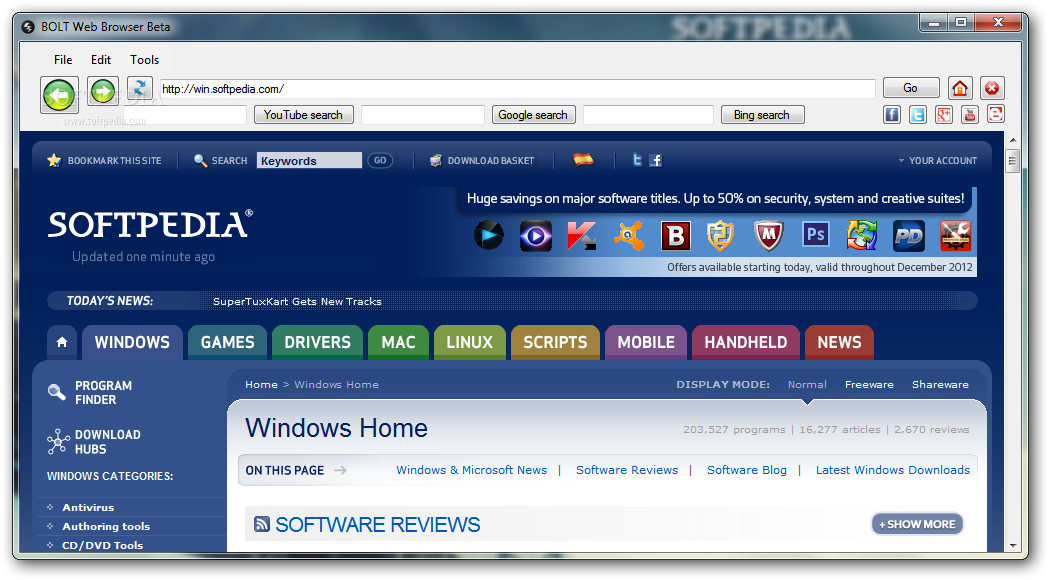The height and width of the screenshot is (580, 1049).
Task: Switch to the DRIVERS tab
Action: [x=317, y=343]
